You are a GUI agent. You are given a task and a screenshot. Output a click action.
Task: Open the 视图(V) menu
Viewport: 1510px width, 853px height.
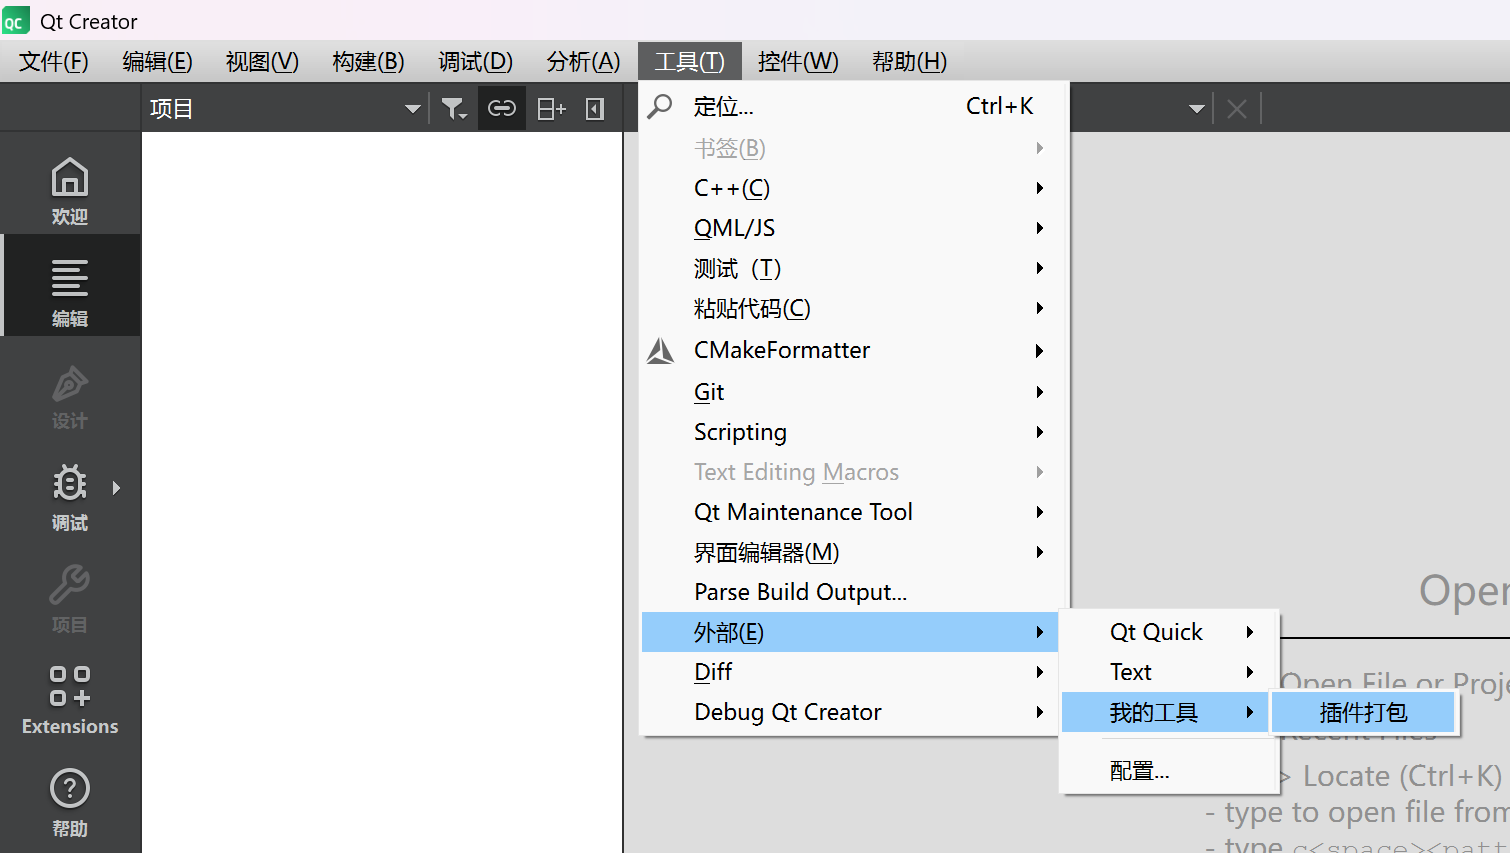pyautogui.click(x=262, y=61)
